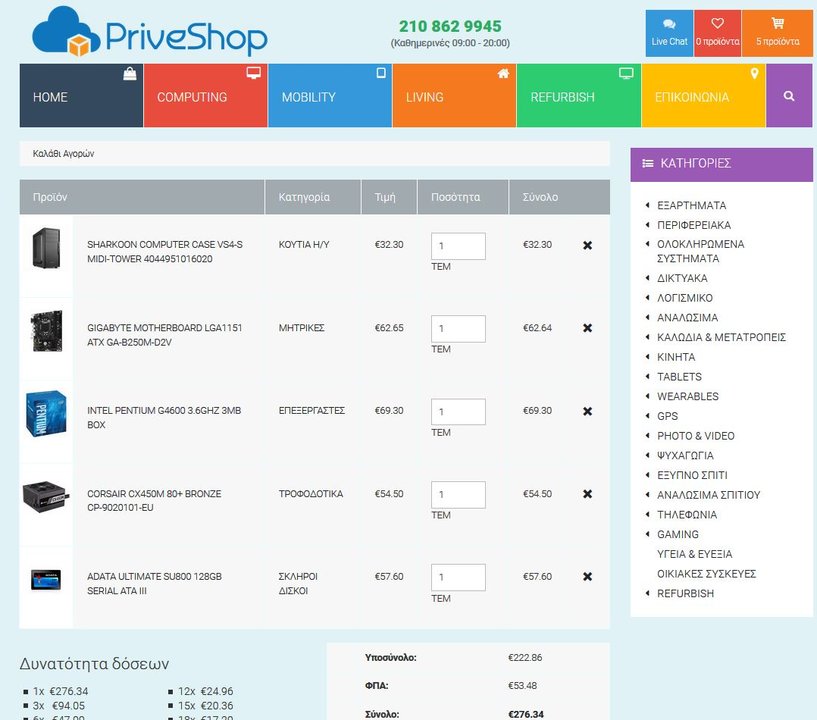The width and height of the screenshot is (817, 720).
Task: Open the PHOTO & VIDEO category link
Action: coord(696,436)
